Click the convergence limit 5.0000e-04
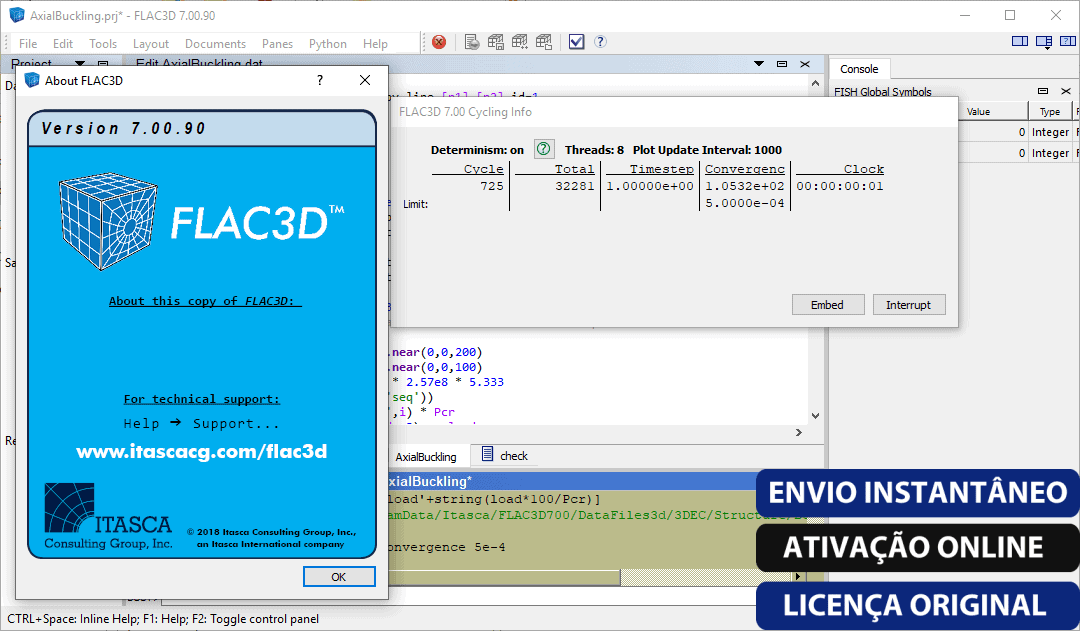The width and height of the screenshot is (1080, 631). (x=745, y=203)
